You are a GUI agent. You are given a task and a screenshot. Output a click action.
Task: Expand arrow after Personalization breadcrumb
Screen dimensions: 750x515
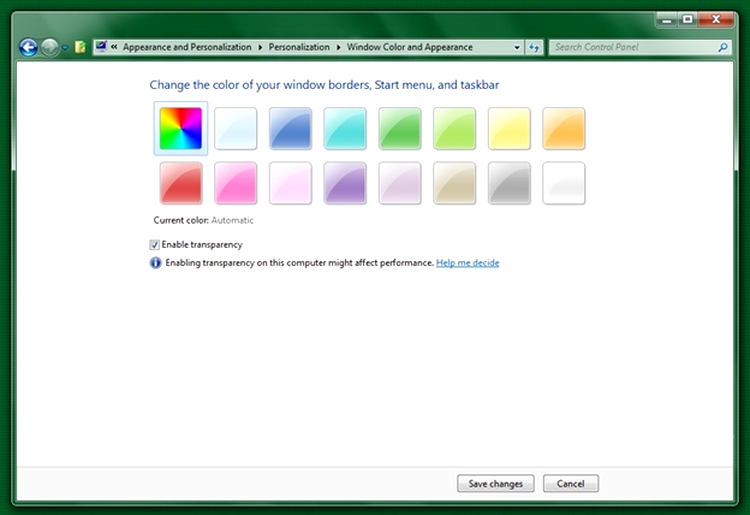pos(338,47)
